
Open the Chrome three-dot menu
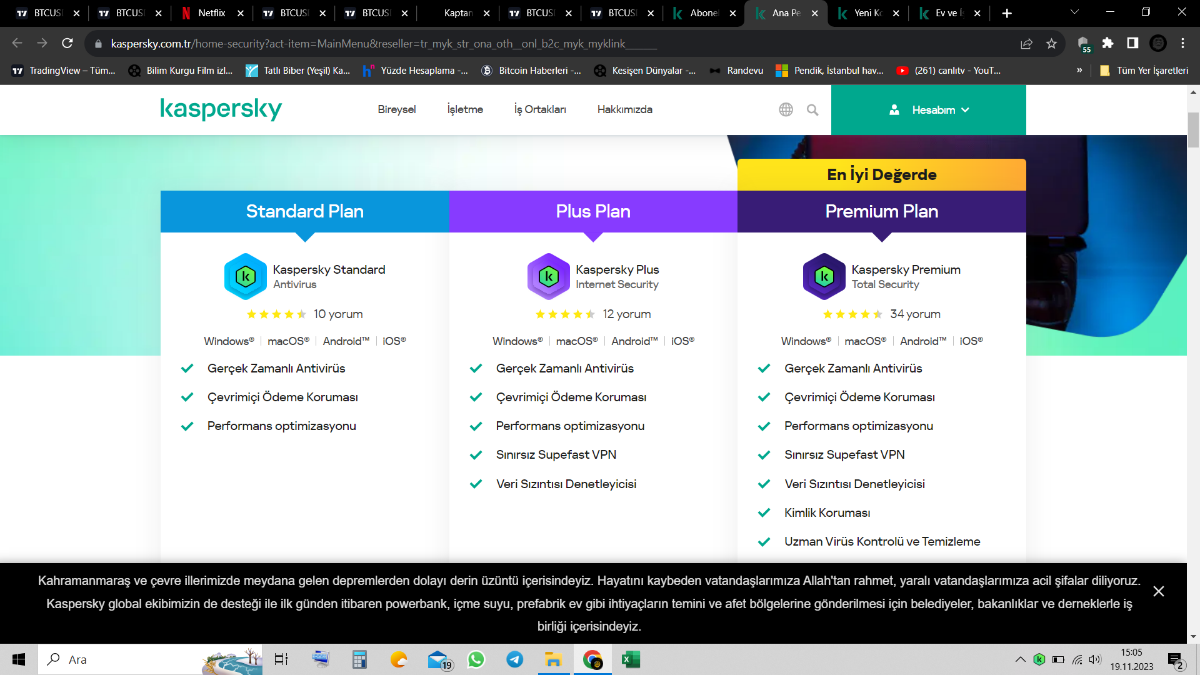tap(1183, 44)
